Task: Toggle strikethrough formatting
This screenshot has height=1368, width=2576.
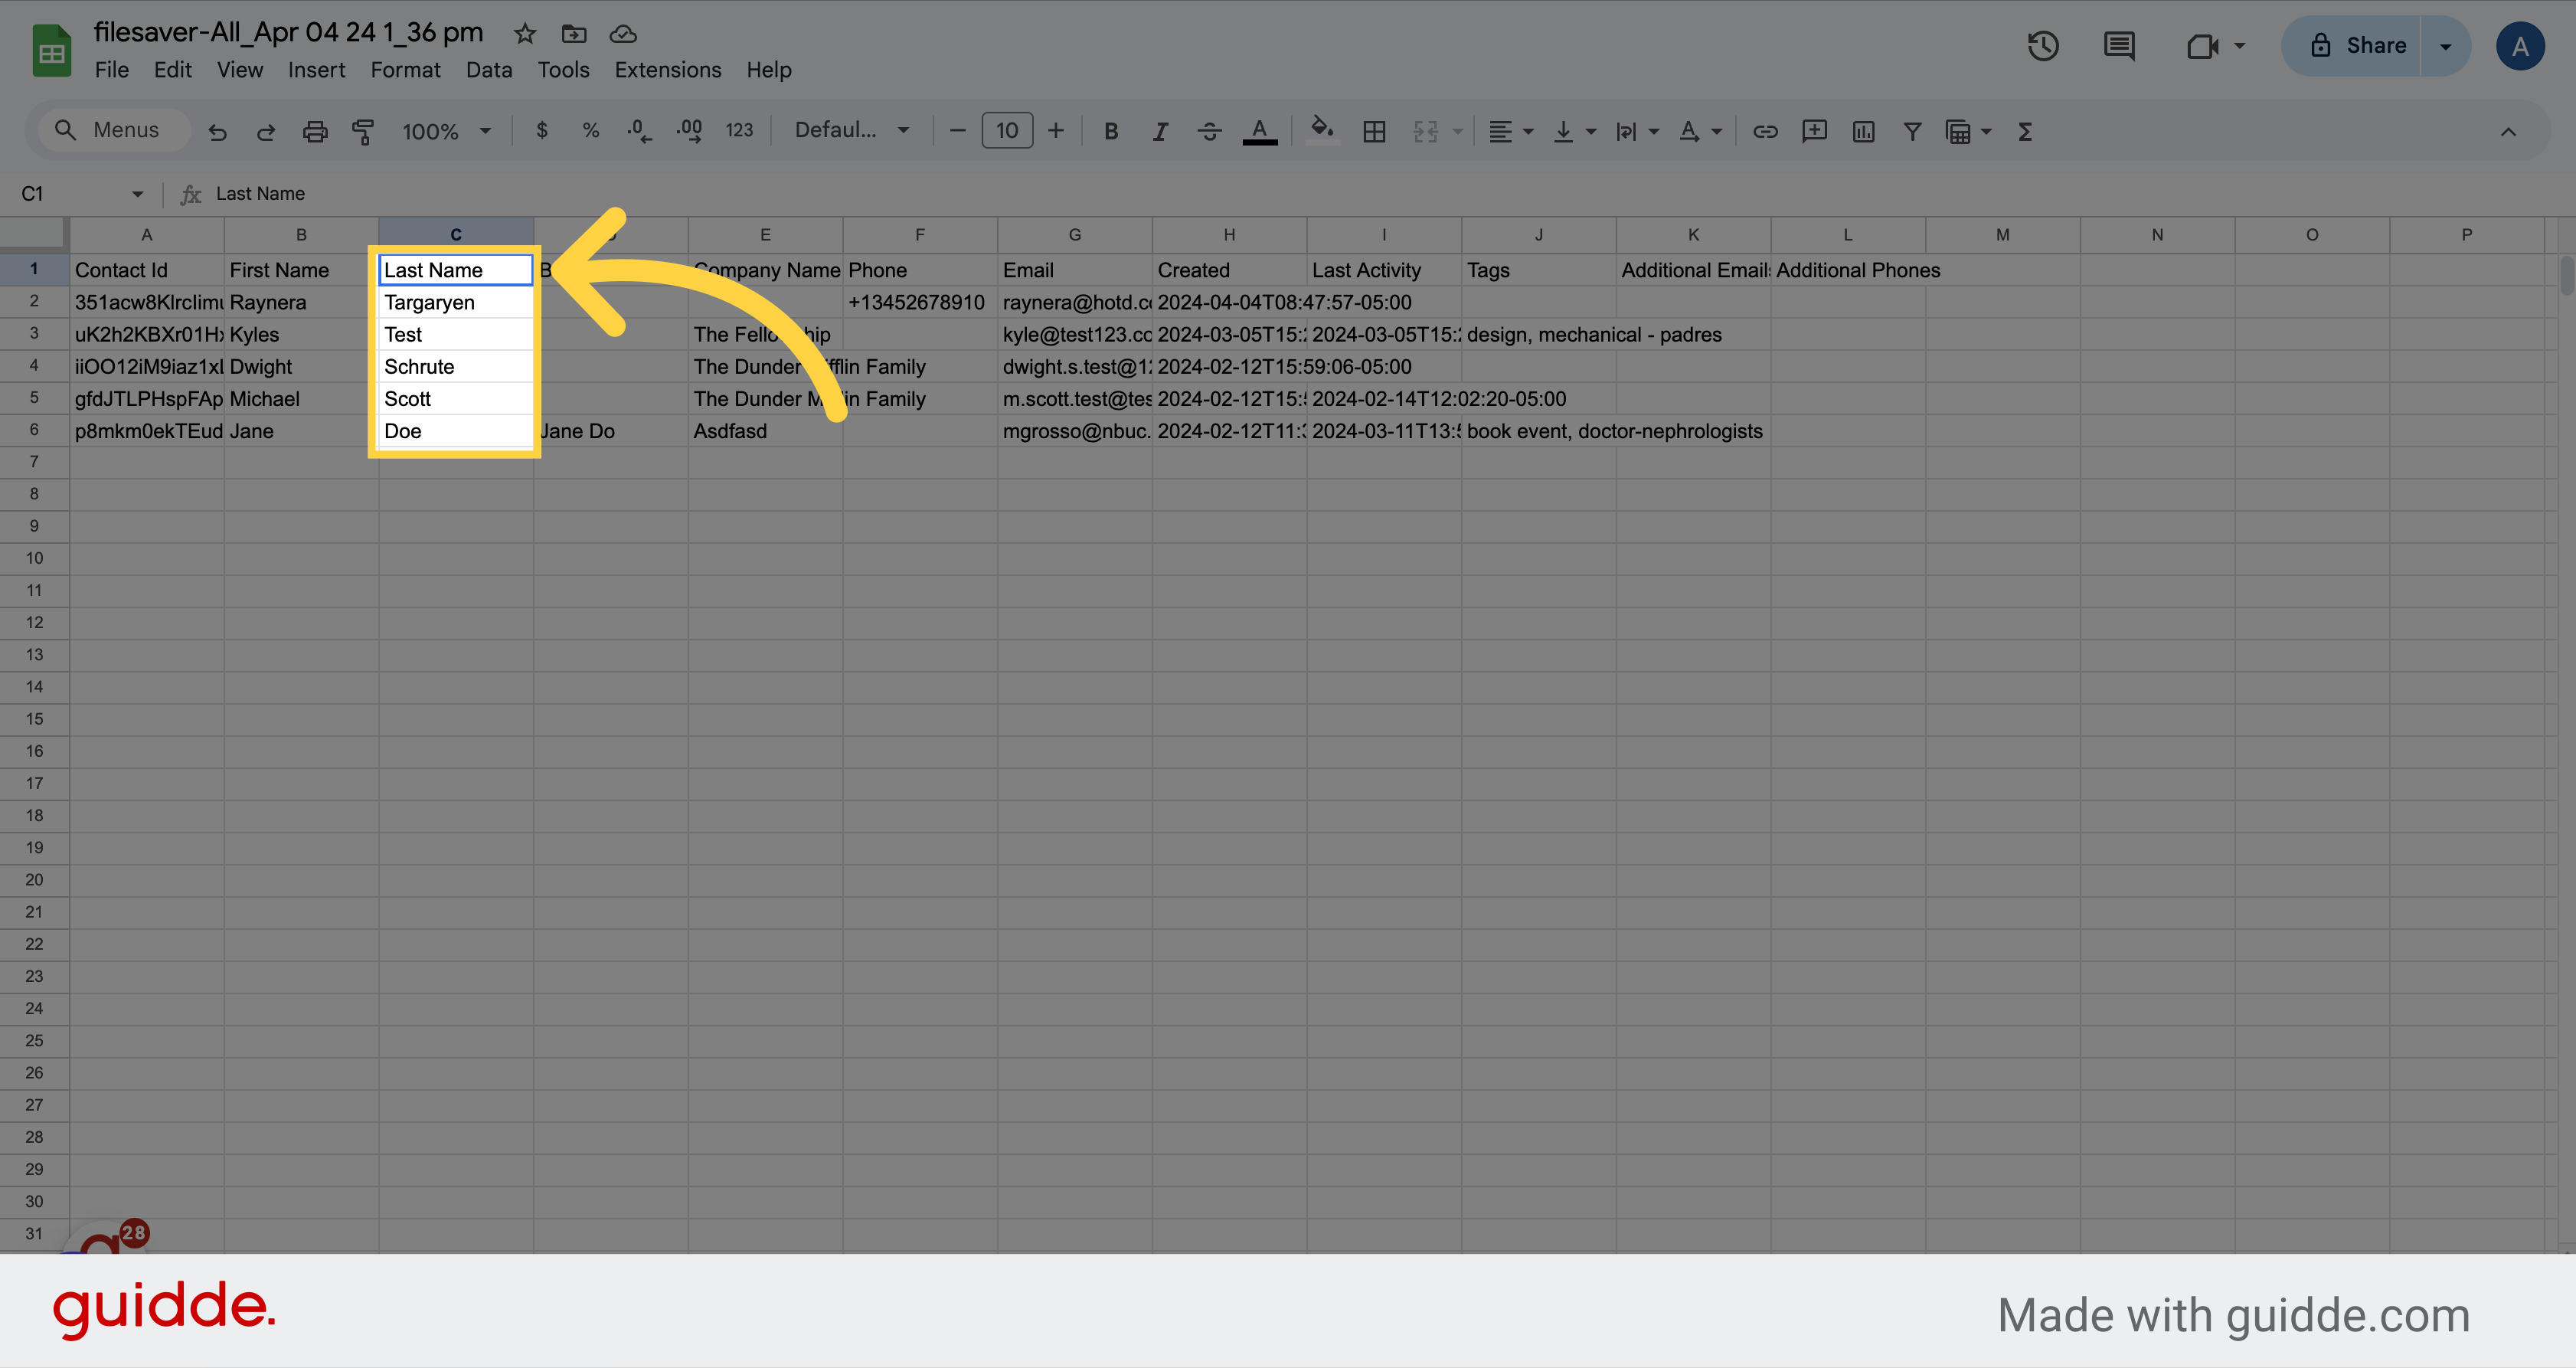Action: point(1209,131)
